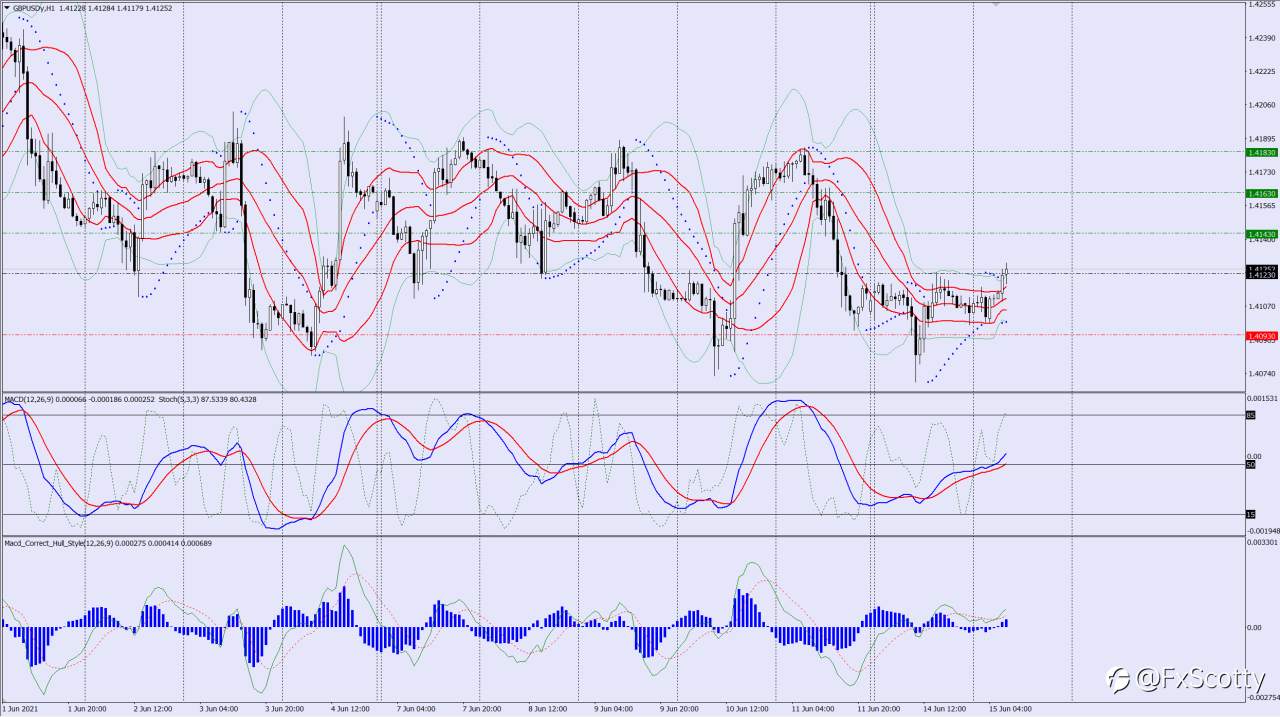Click the 7 Jun 20:00 time label

(x=482, y=709)
